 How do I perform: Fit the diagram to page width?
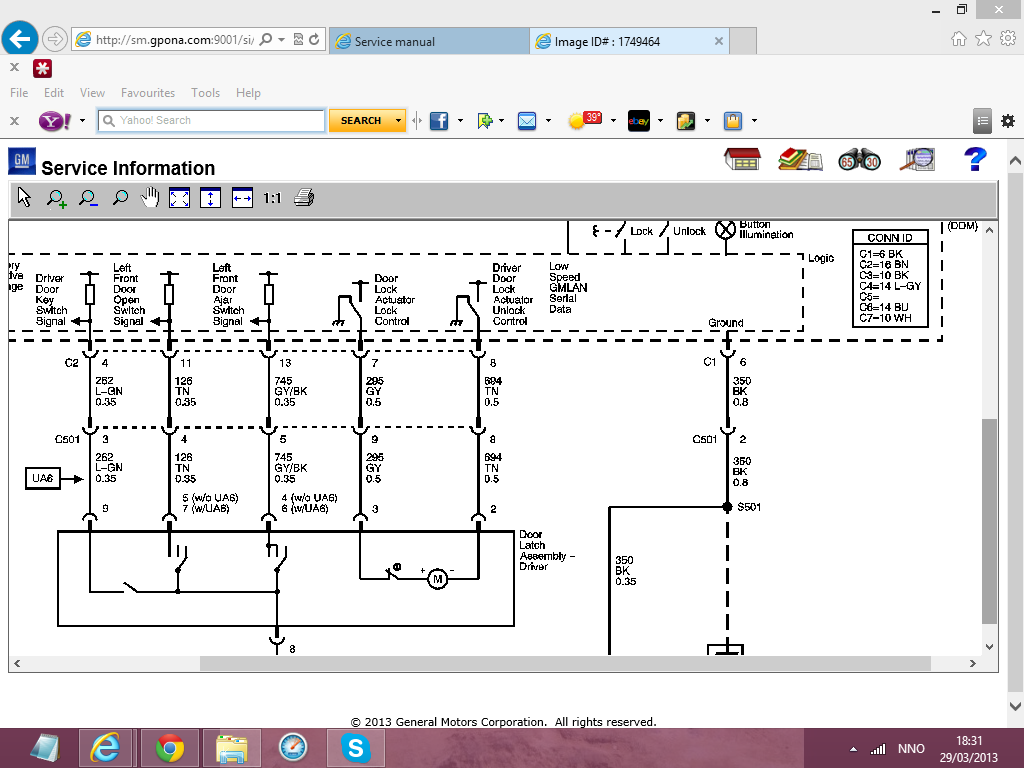click(242, 198)
